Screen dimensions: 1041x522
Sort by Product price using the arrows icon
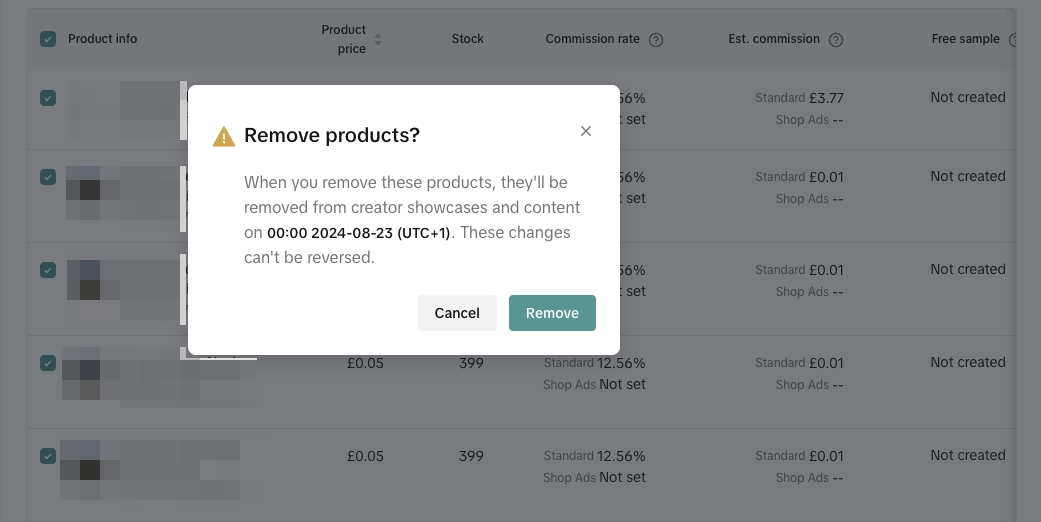click(x=377, y=40)
